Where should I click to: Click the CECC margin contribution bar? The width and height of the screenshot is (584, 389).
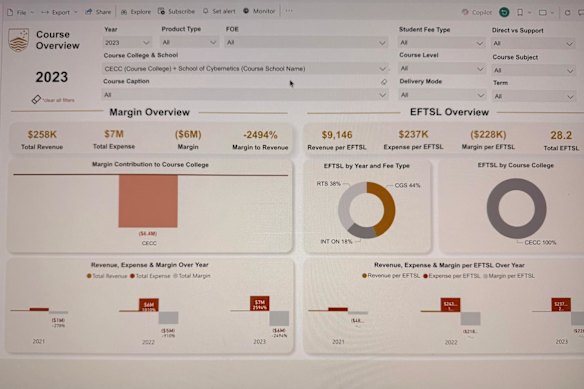pyautogui.click(x=148, y=201)
